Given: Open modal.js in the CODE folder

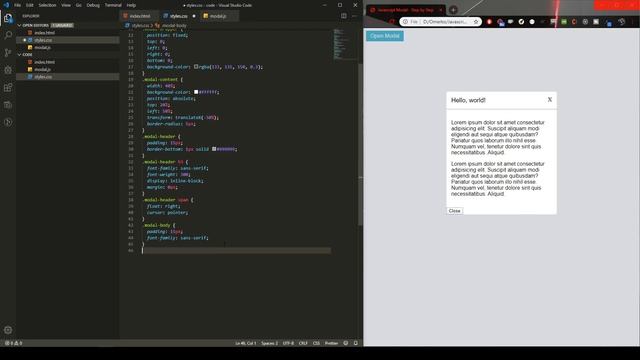Looking at the screenshot, I should tap(67, 69).
